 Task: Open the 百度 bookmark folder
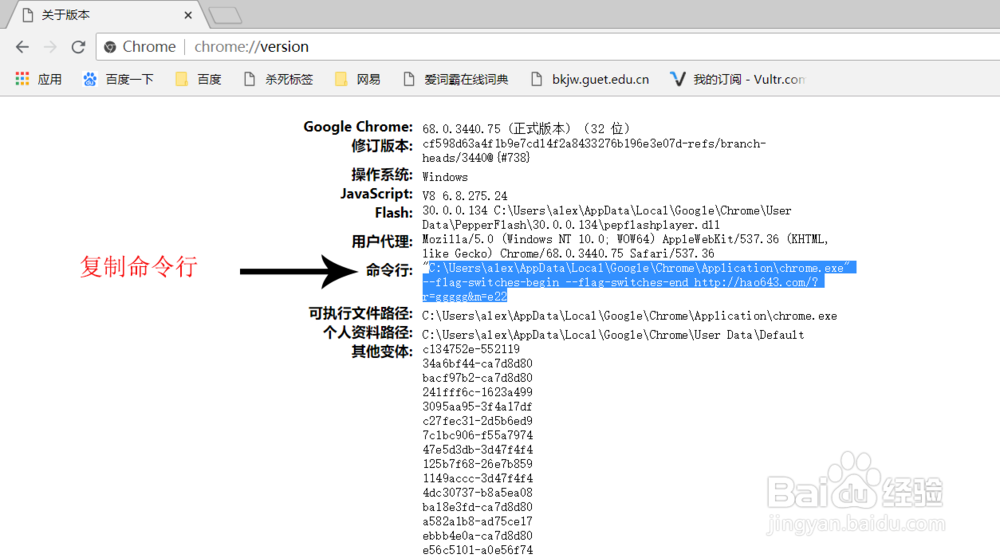(x=198, y=79)
